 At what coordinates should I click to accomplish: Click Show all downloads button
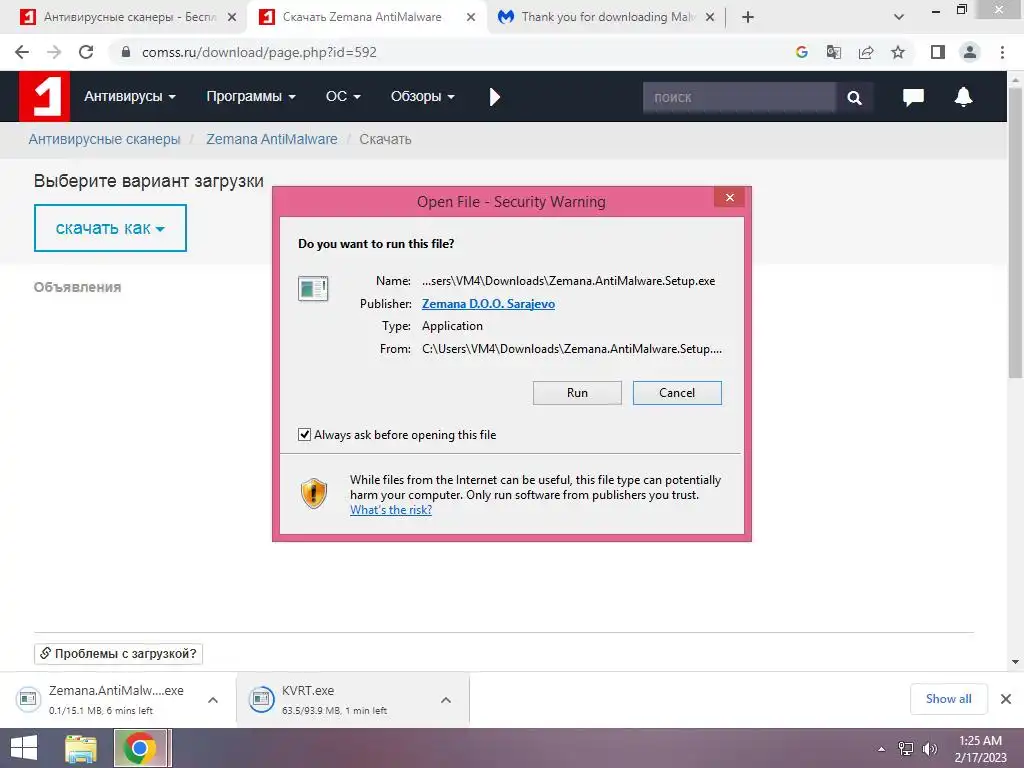[x=948, y=699]
